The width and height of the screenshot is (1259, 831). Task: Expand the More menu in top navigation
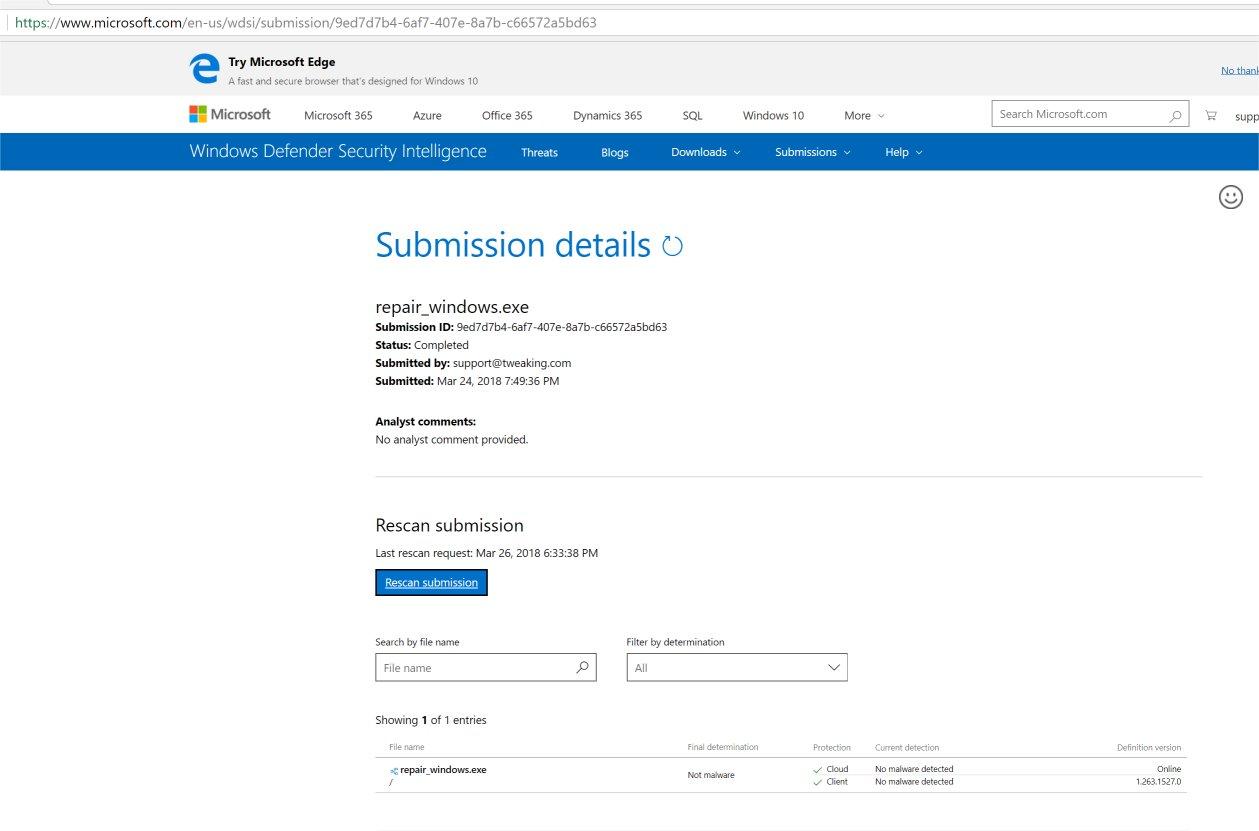click(864, 116)
